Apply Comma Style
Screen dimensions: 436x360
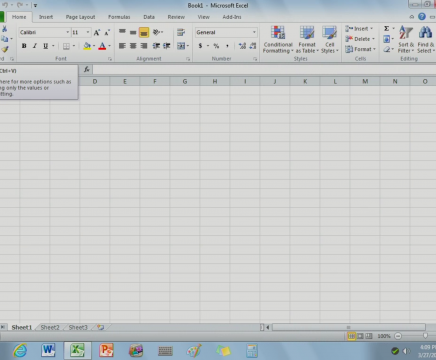click(x=227, y=46)
